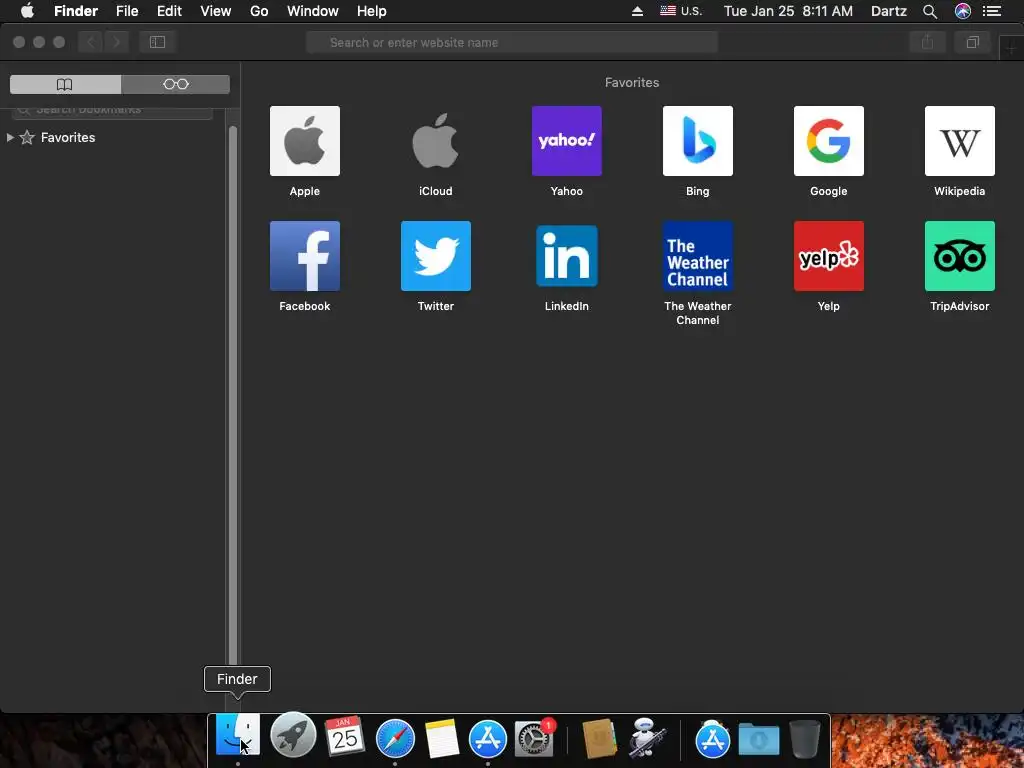The width and height of the screenshot is (1024, 768).
Task: Open Notes in the Dock
Action: 442,738
